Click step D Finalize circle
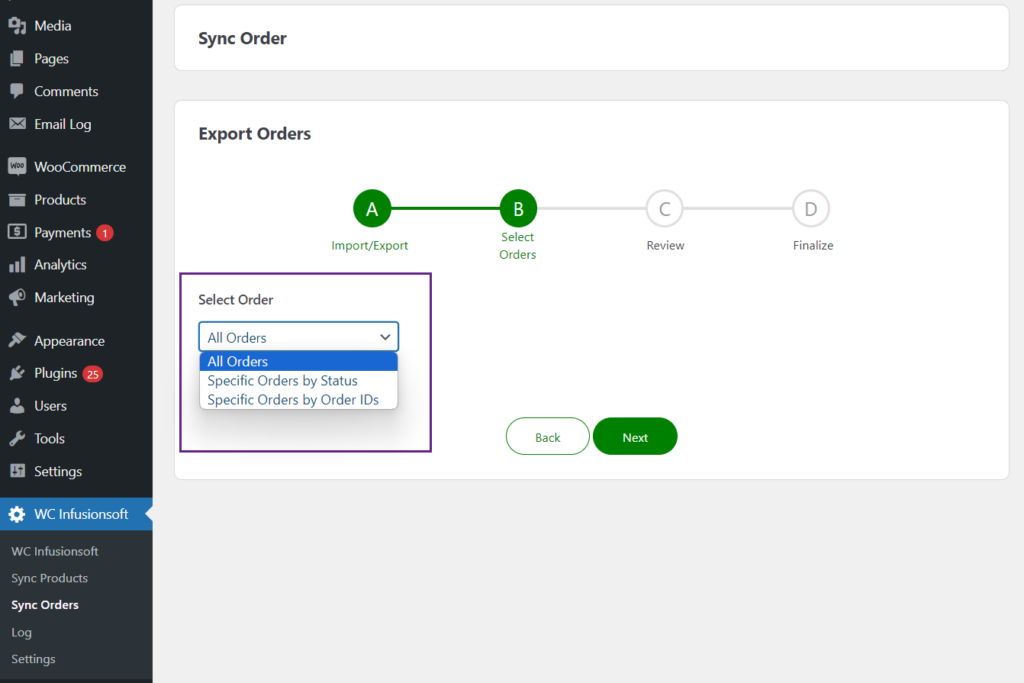The width and height of the screenshot is (1024, 683). tap(810, 209)
